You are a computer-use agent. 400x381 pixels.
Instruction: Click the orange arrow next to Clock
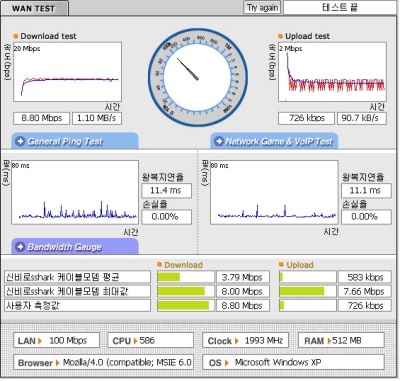(236, 341)
